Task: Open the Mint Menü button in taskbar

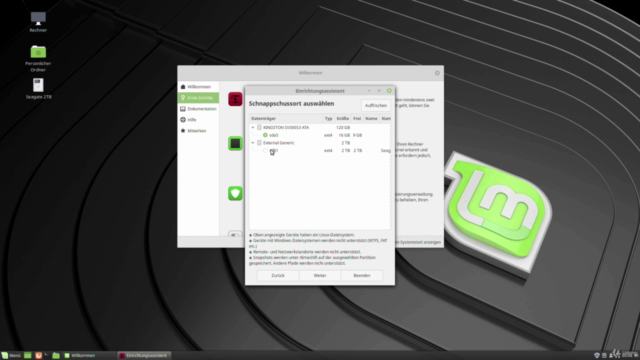Action: (x=11, y=356)
